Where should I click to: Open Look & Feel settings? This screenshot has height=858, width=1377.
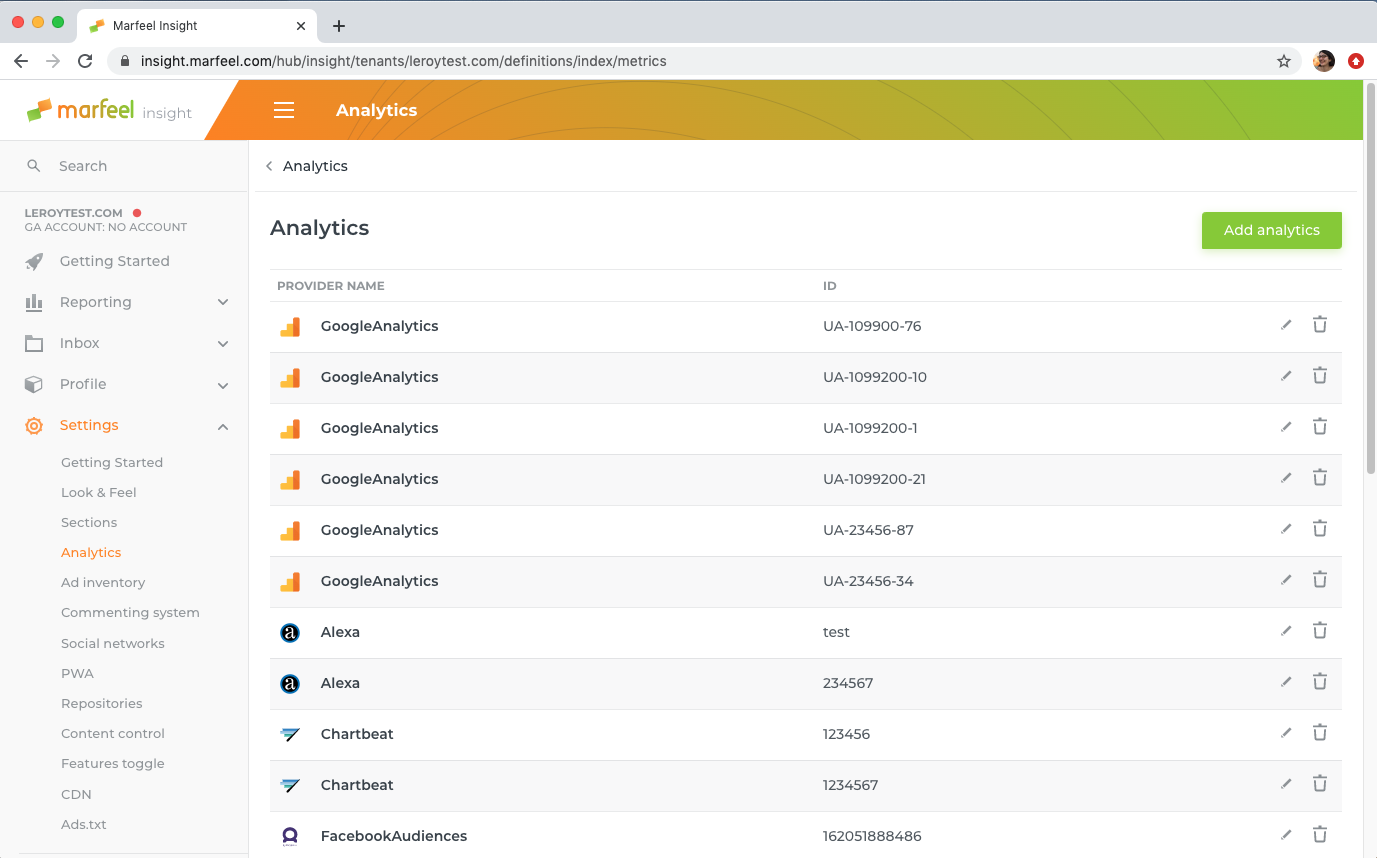tap(99, 492)
